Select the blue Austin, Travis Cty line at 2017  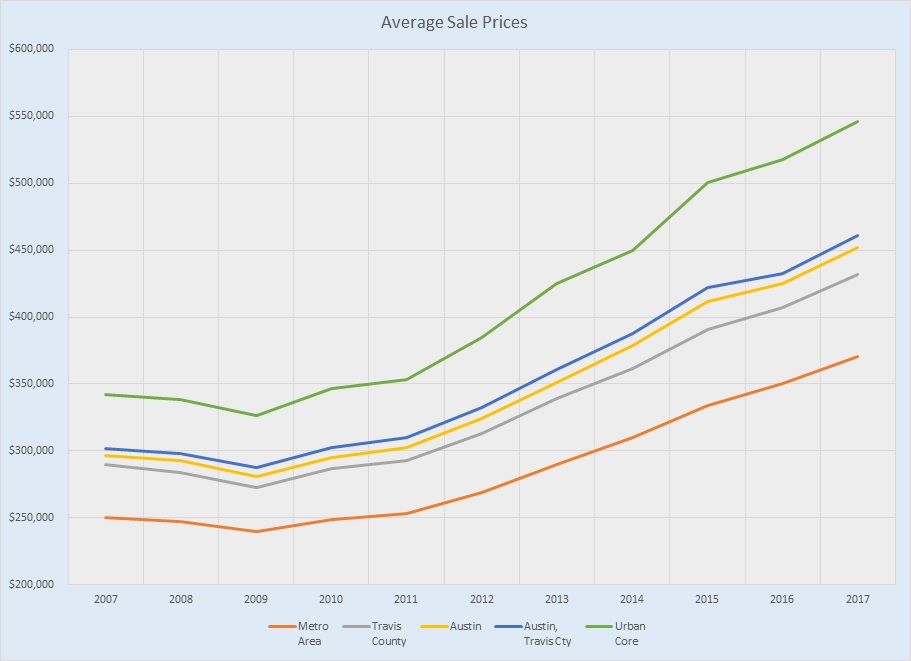[857, 236]
